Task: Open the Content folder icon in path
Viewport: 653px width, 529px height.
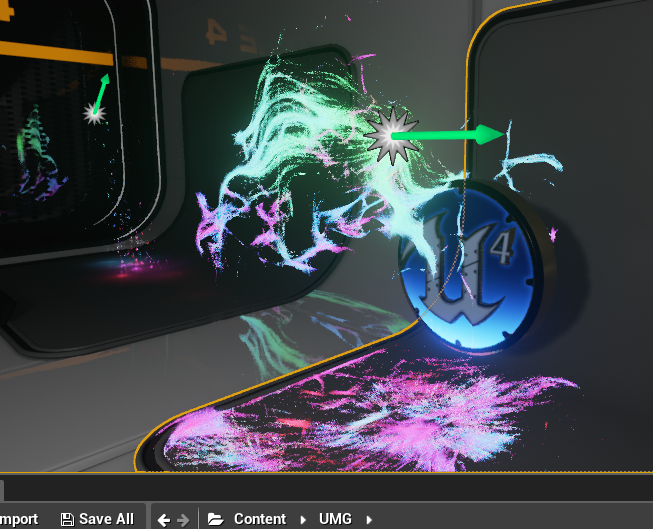Action: coord(215,519)
